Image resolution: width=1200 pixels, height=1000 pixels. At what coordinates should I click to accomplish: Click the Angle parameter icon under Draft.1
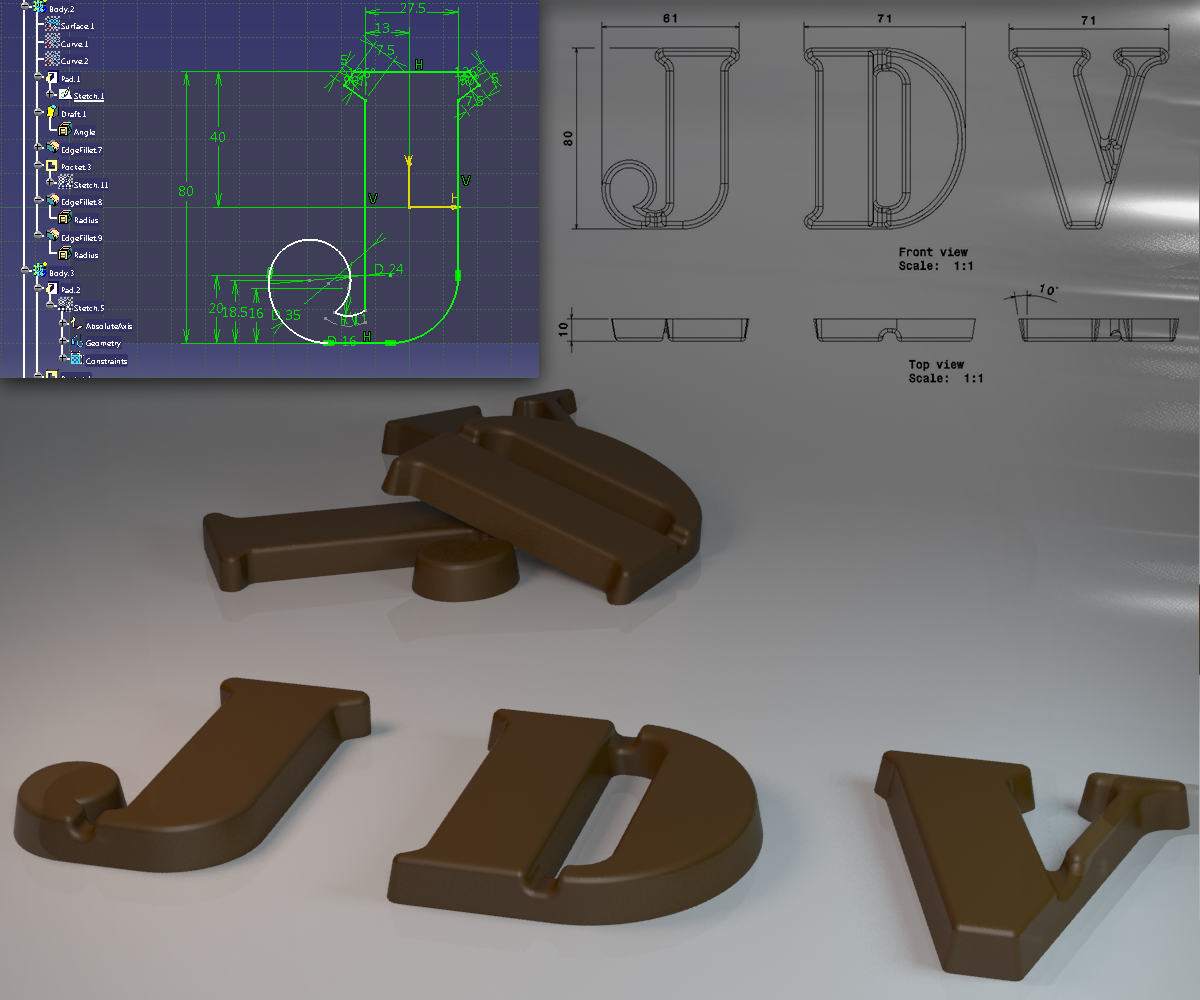(65, 130)
